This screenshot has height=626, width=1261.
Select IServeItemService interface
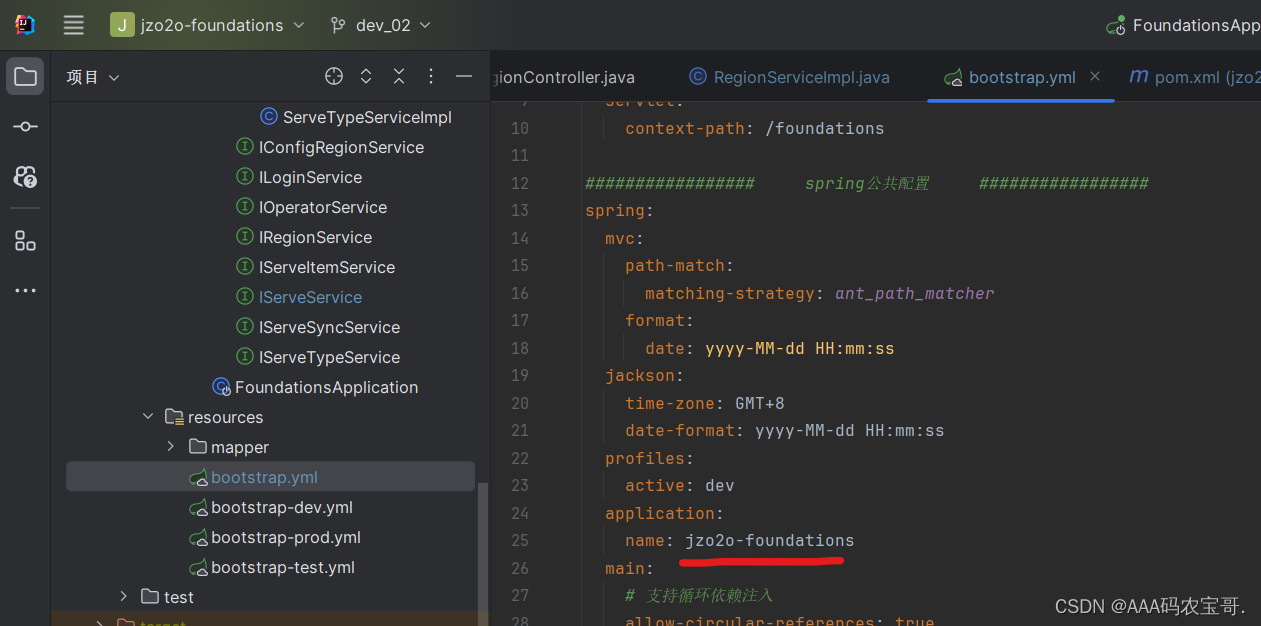(x=327, y=267)
